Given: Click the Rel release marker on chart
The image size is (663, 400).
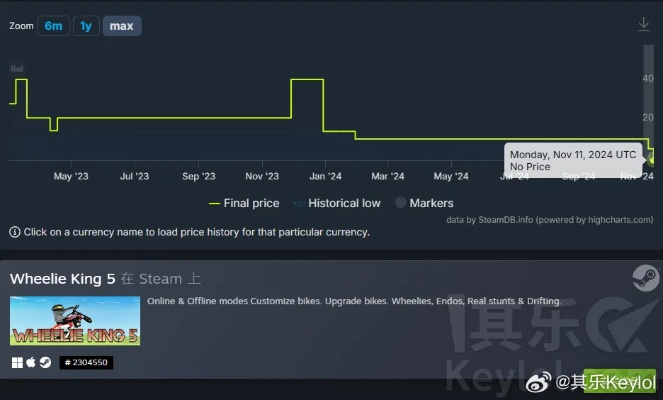Looking at the screenshot, I should coord(17,69).
